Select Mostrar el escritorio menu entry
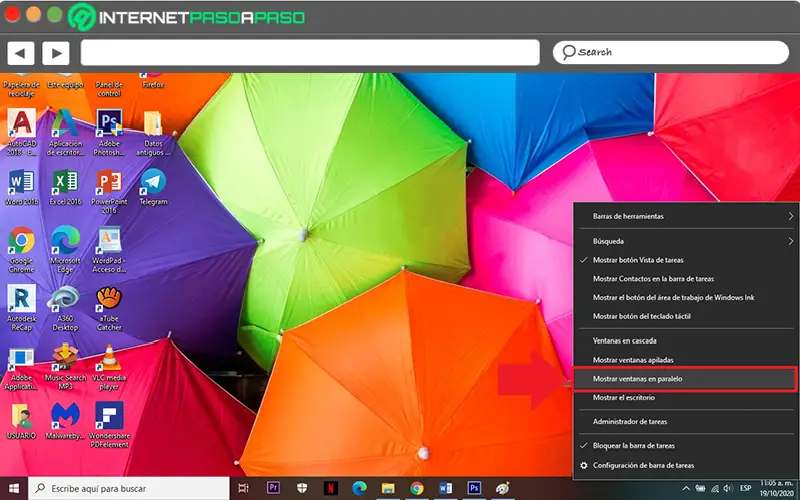Screen dimensions: 800x500 click(684, 397)
